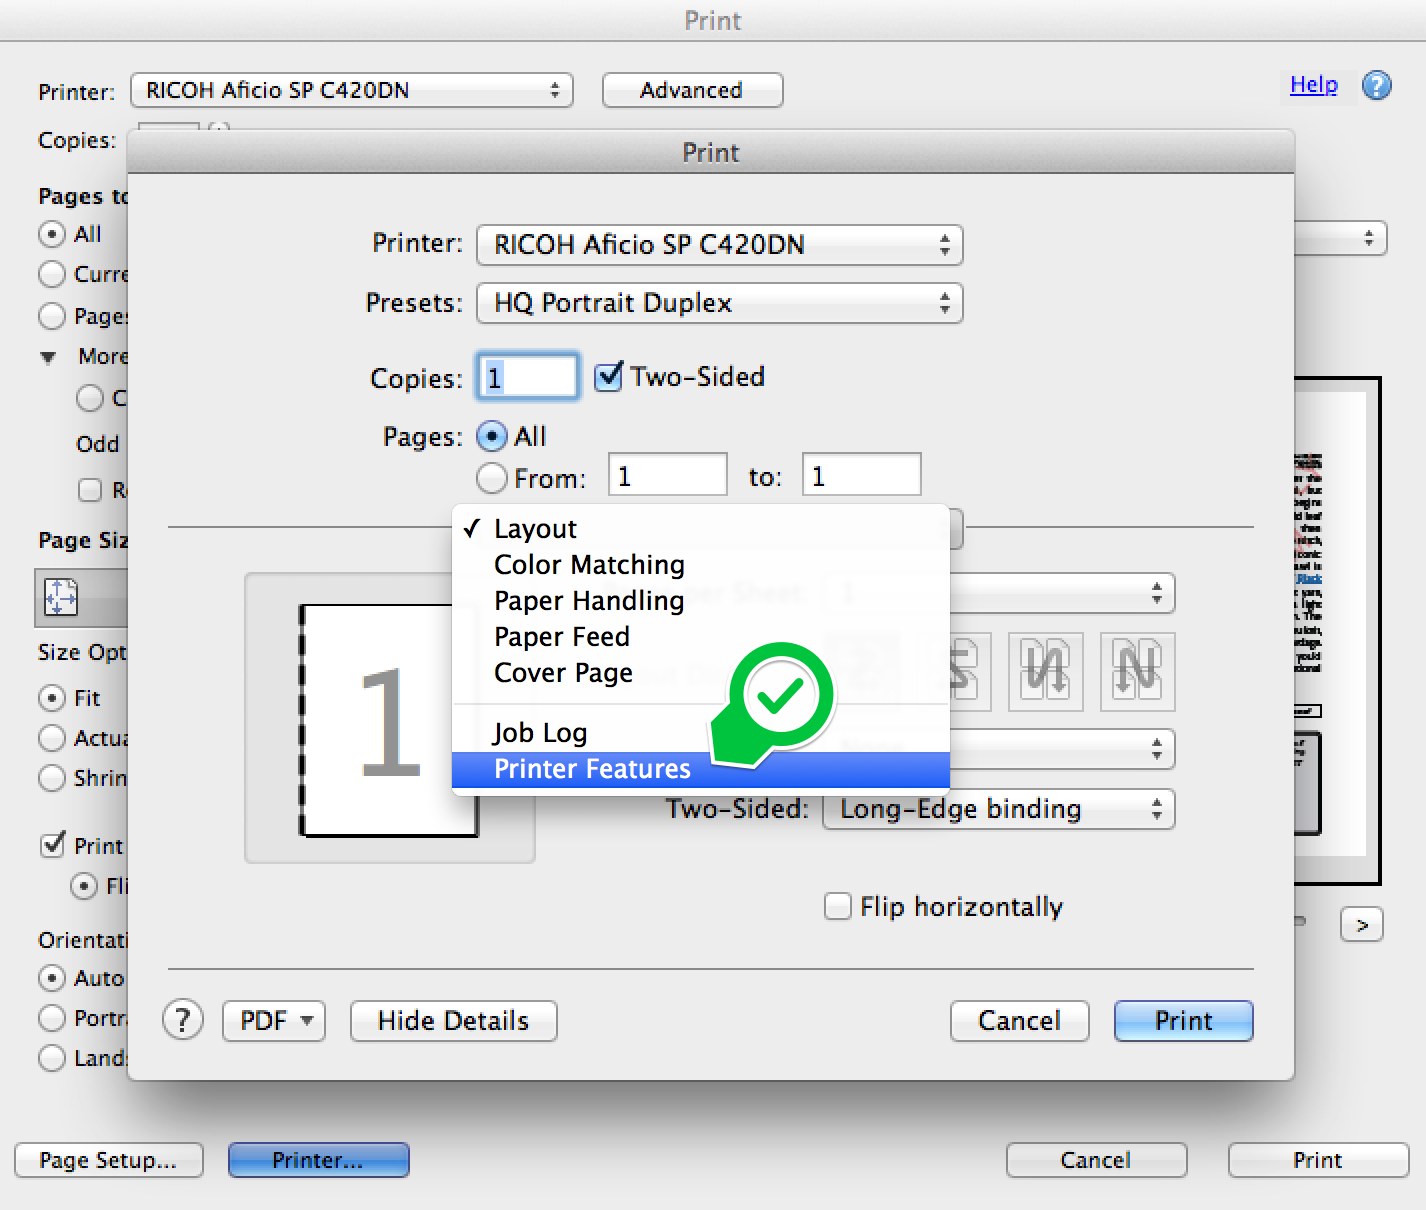Select the From page range radio
This screenshot has width=1426, height=1210.
pyautogui.click(x=491, y=478)
